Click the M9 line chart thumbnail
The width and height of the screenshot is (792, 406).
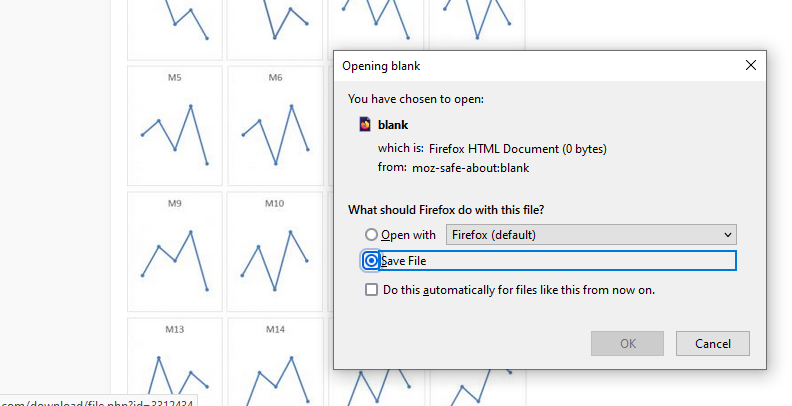pos(175,251)
